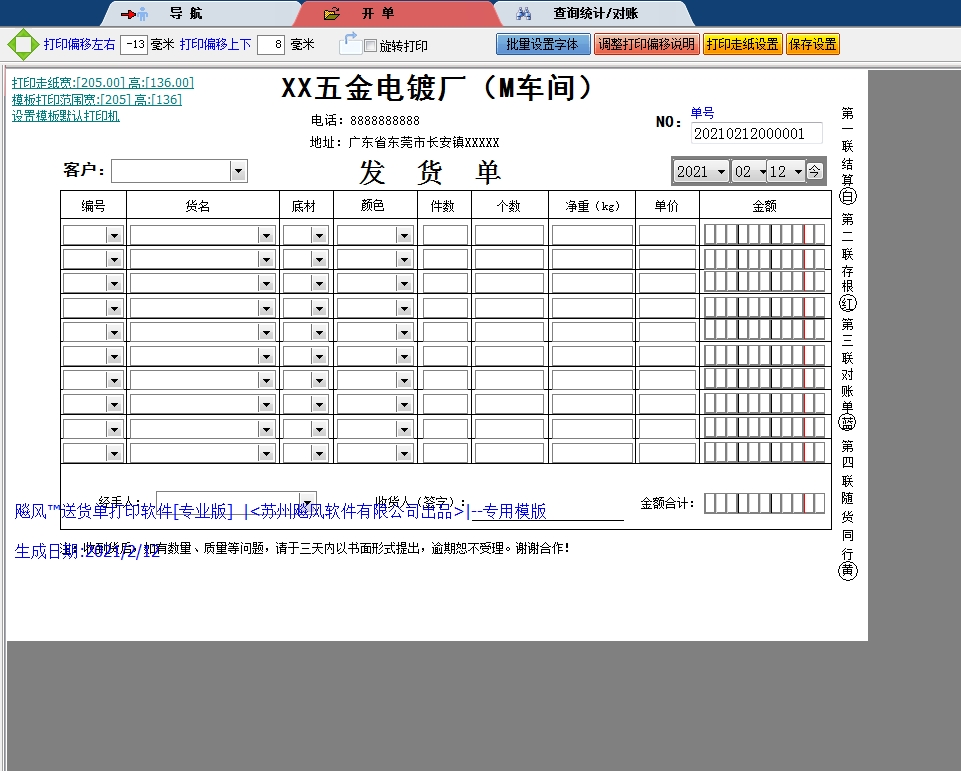Click the 今 button to set today's date
This screenshot has width=961, height=771.
[814, 171]
